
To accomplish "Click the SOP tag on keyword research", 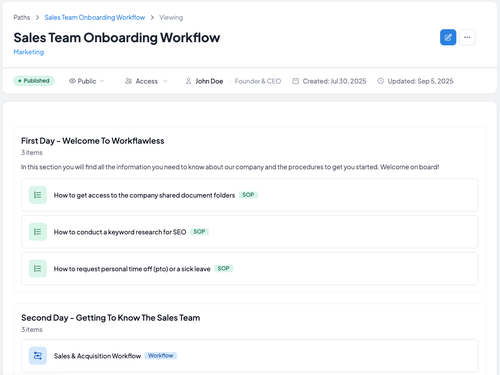I will click(x=199, y=231).
